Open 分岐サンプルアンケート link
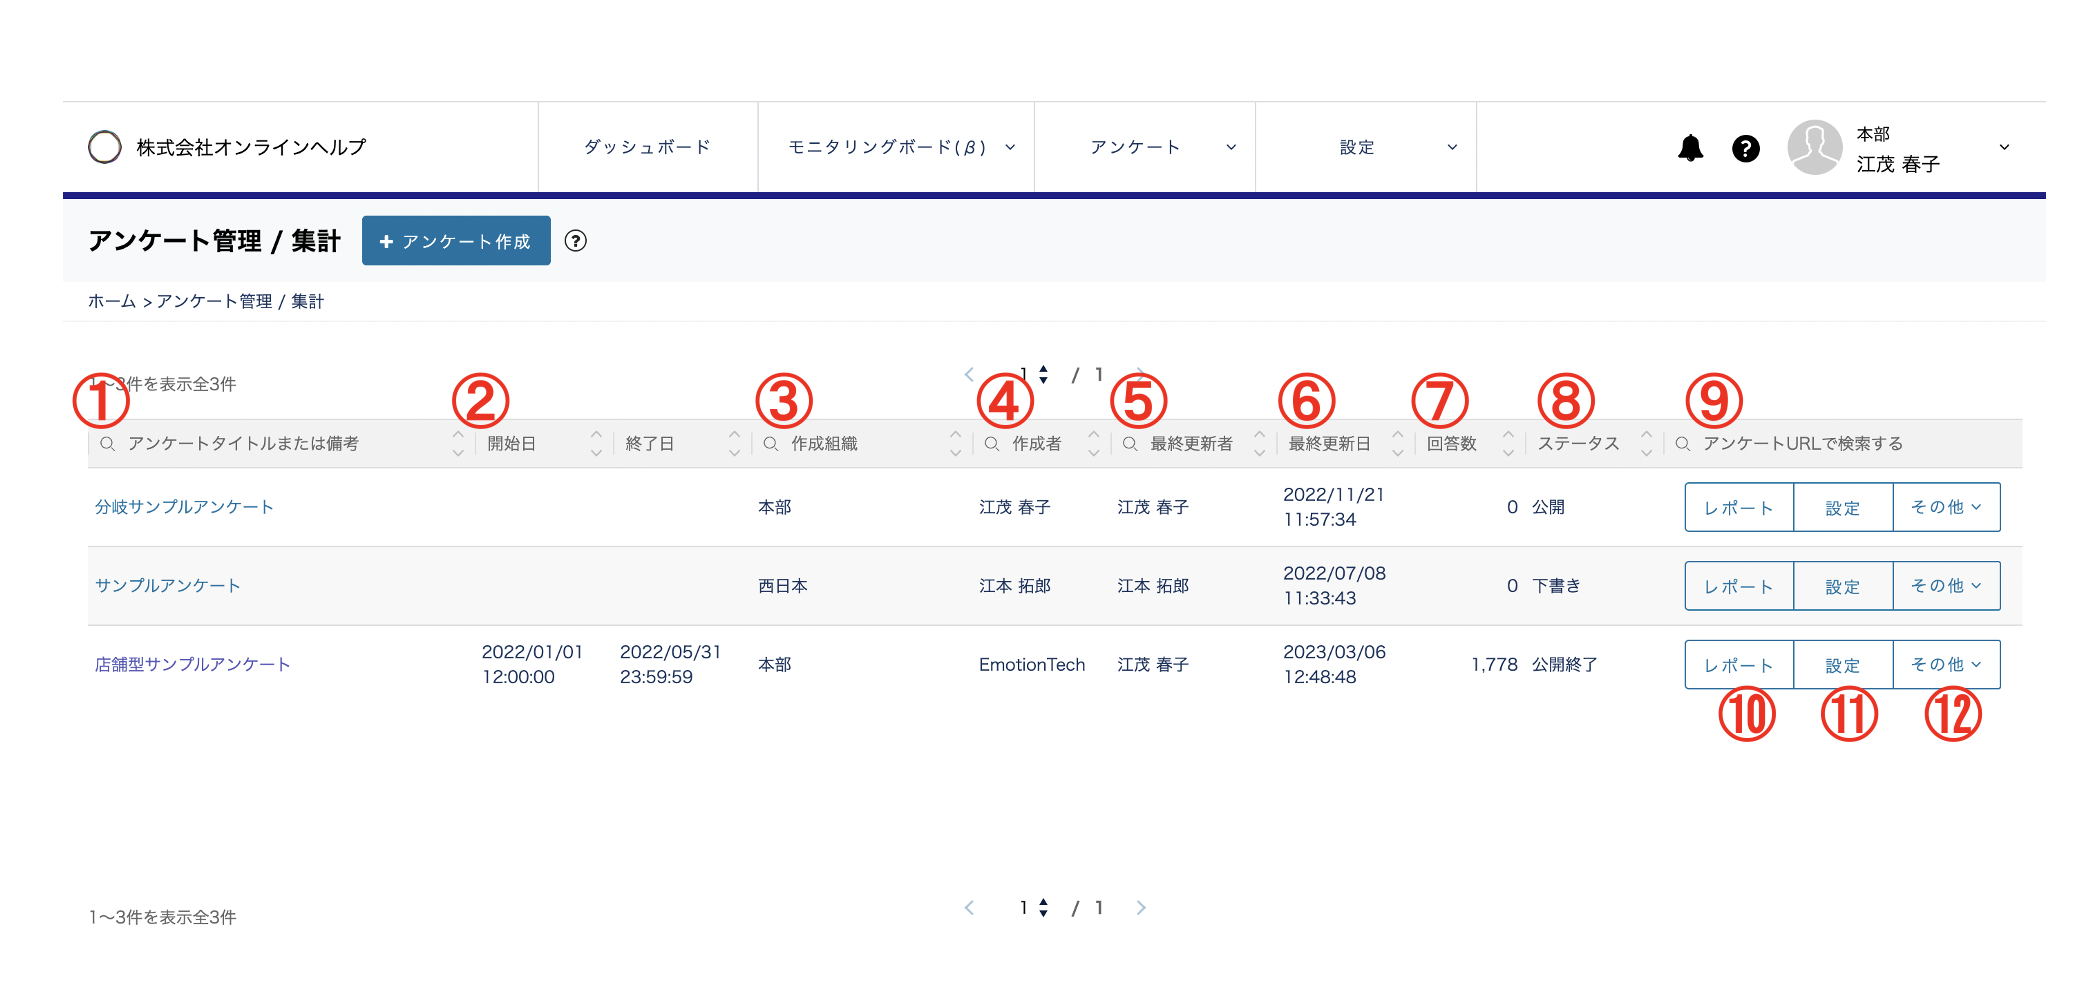 (x=184, y=507)
